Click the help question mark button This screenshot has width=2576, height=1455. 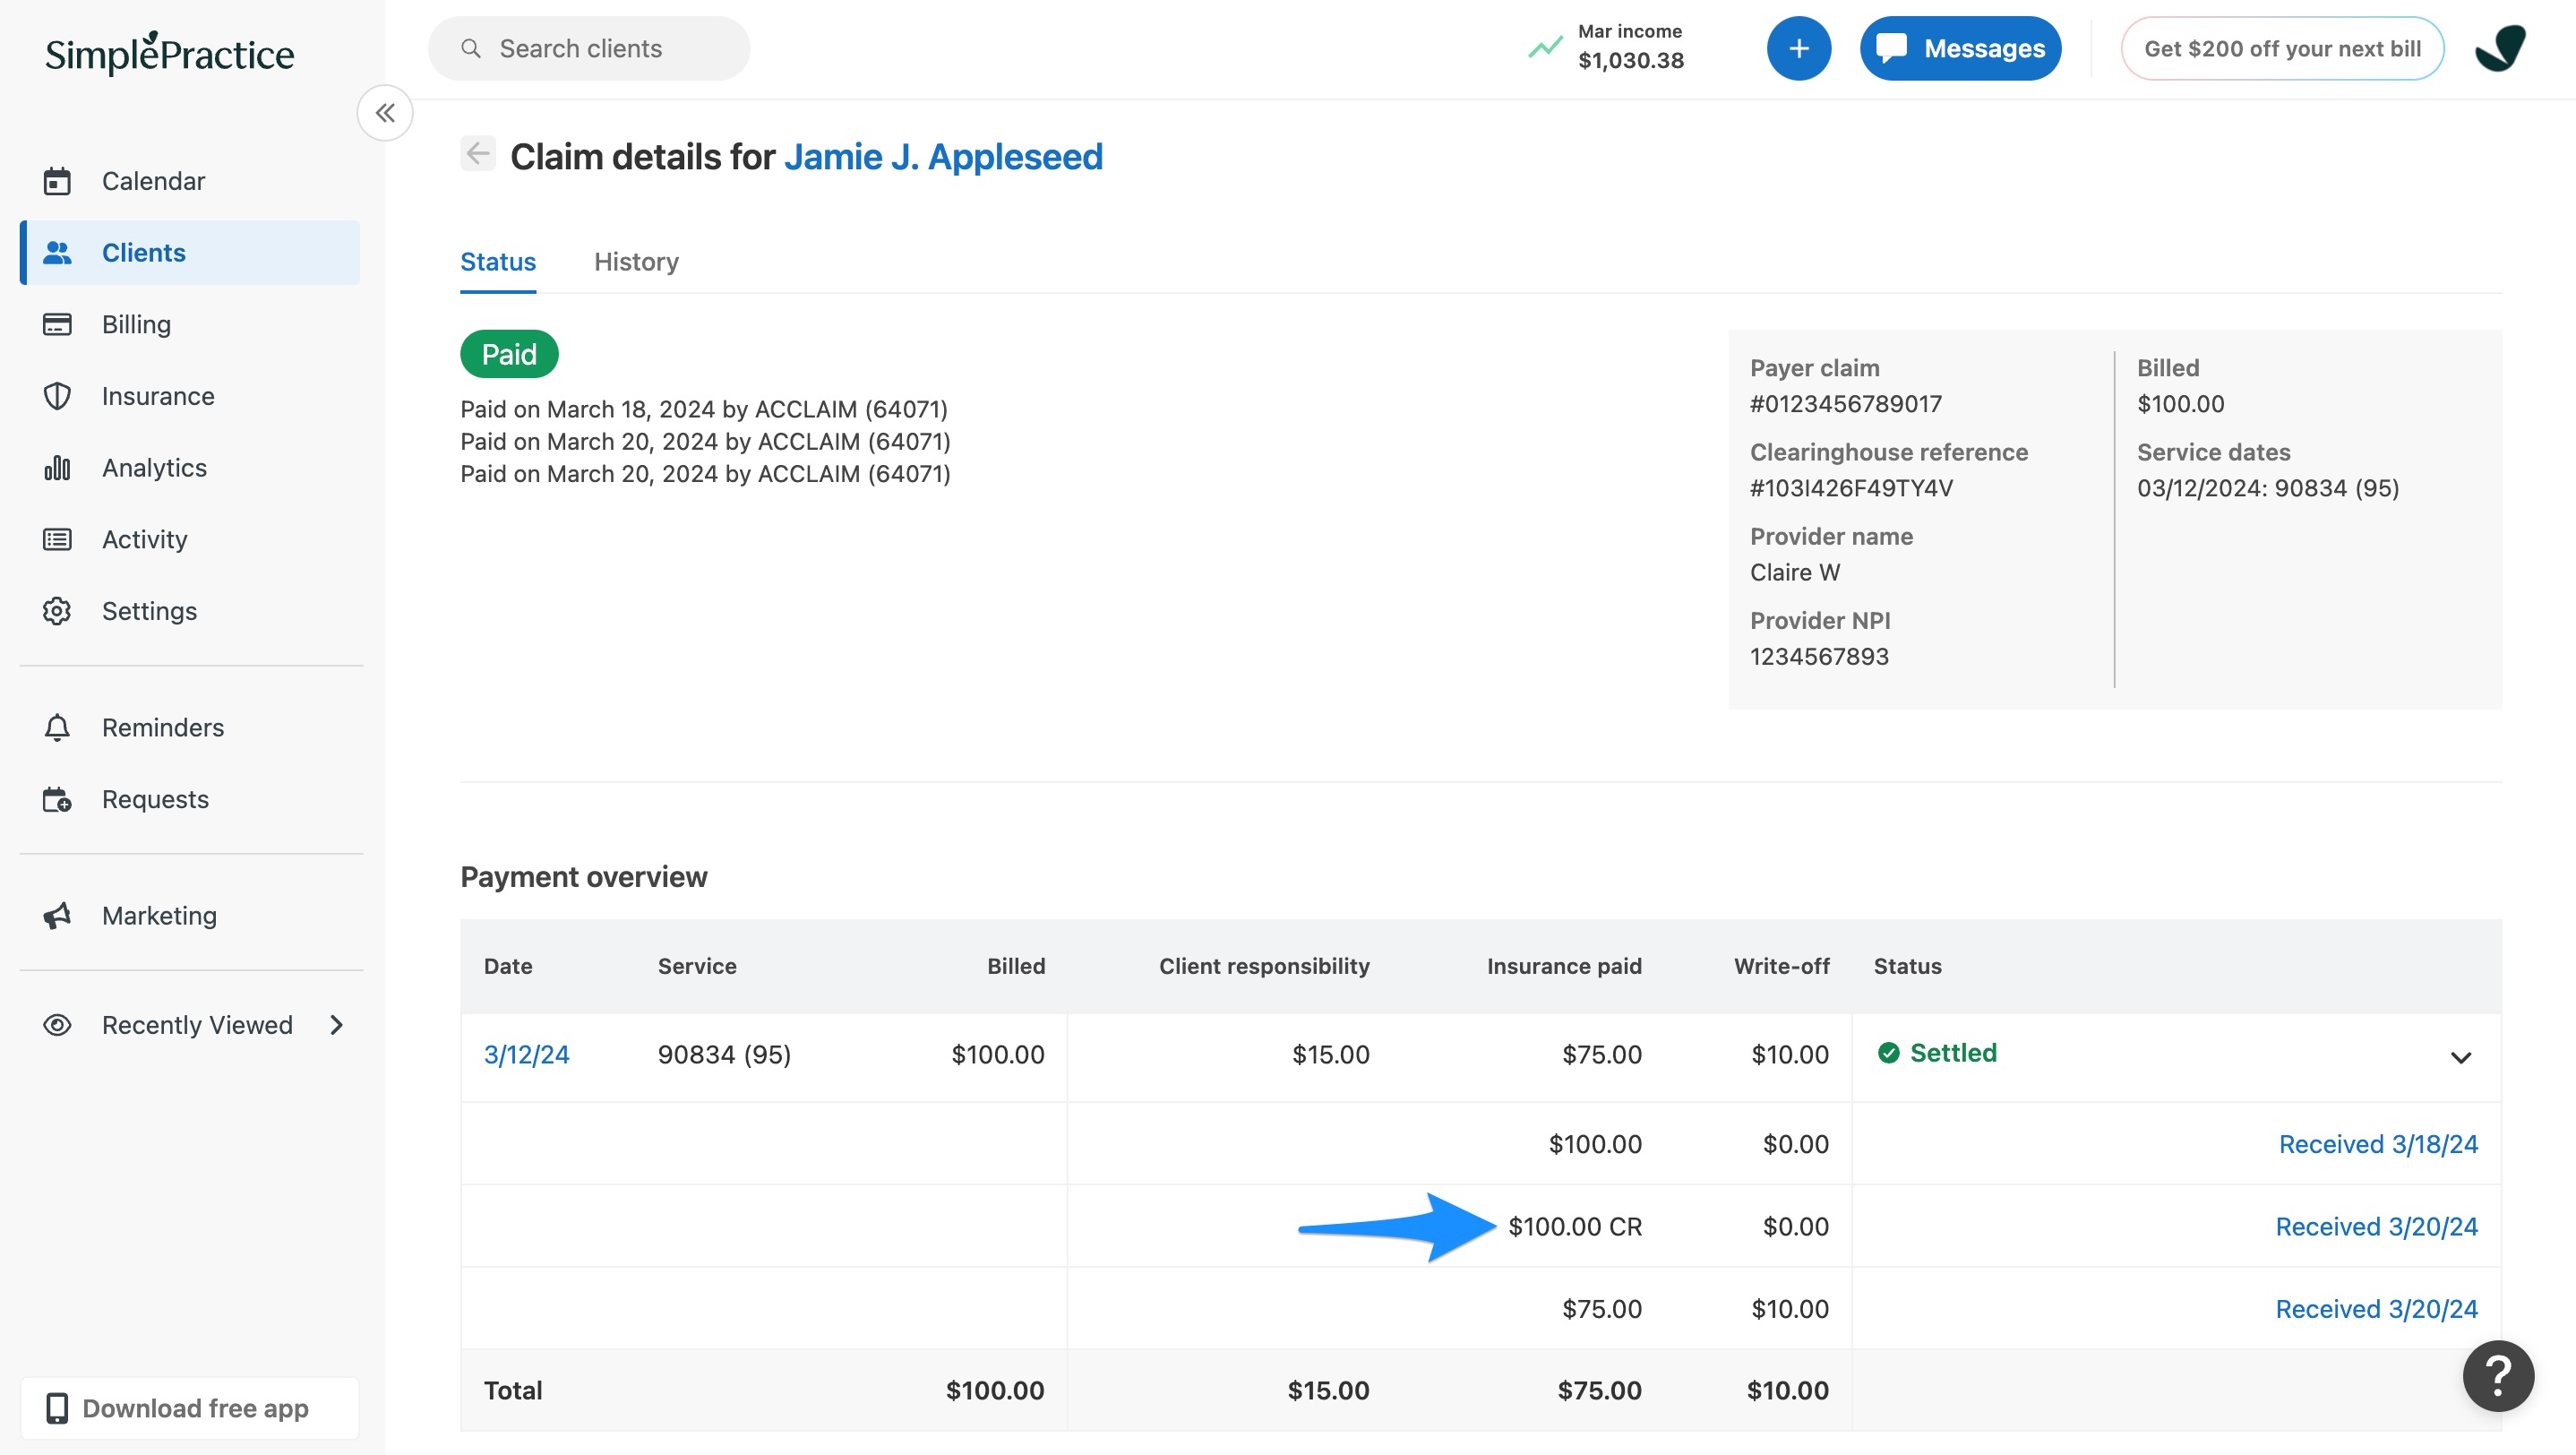tap(2498, 1376)
